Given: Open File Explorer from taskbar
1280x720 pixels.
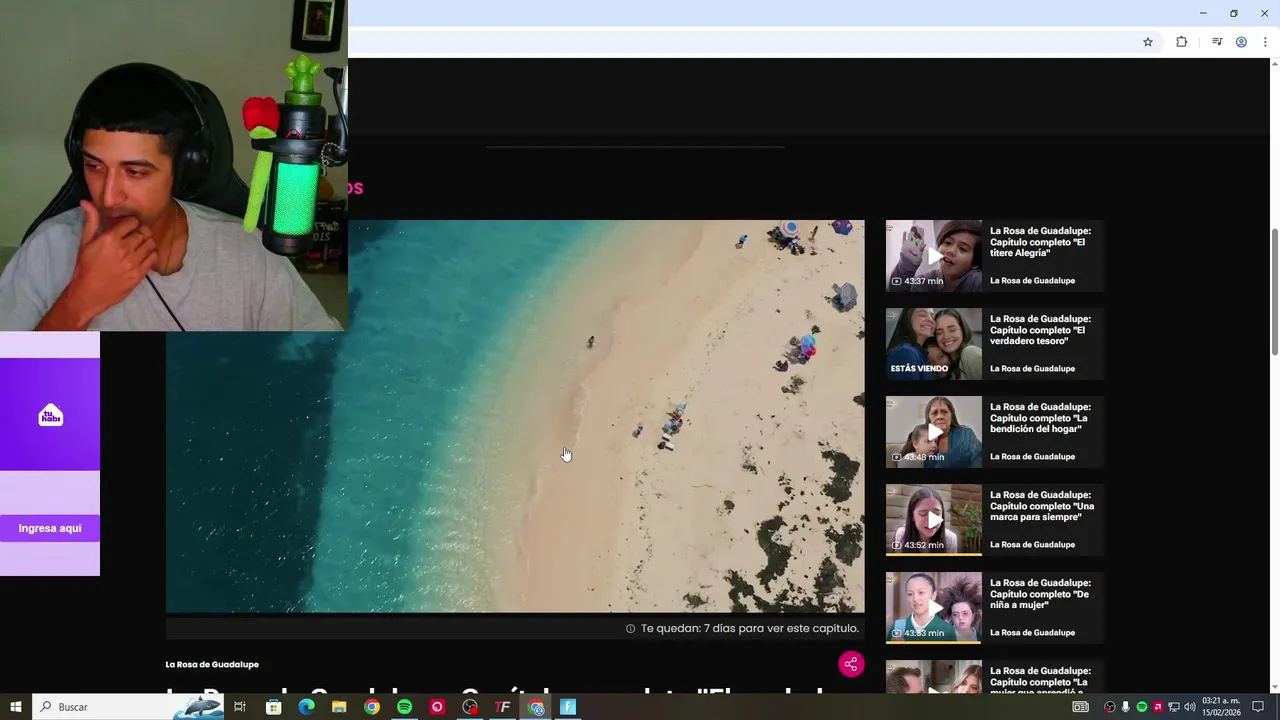Looking at the screenshot, I should pyautogui.click(x=339, y=707).
